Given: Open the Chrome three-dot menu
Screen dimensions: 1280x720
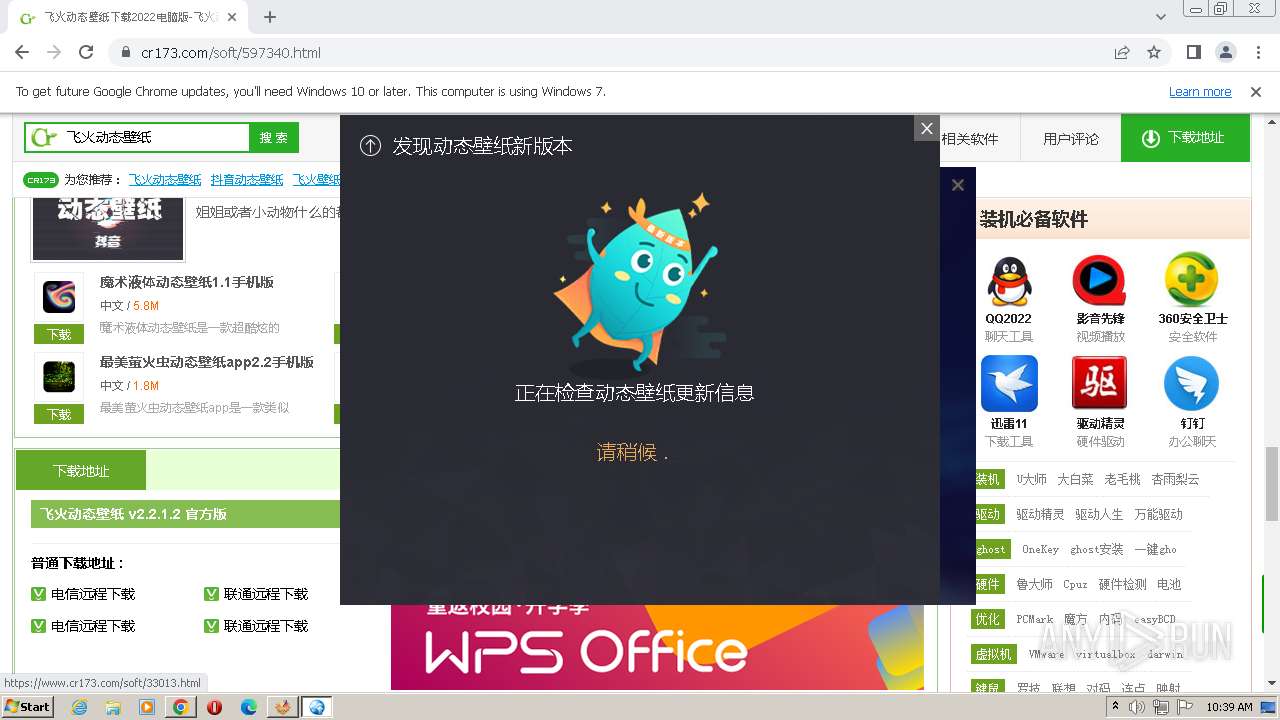Looking at the screenshot, I should tap(1257, 52).
